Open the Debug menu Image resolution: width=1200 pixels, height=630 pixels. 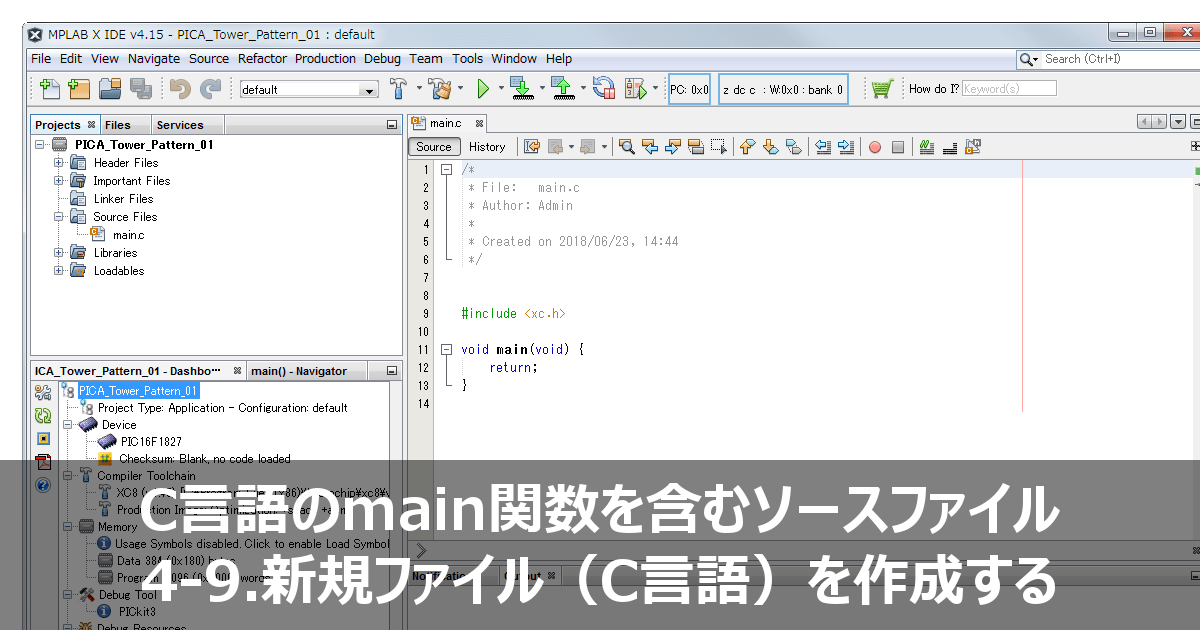(382, 58)
